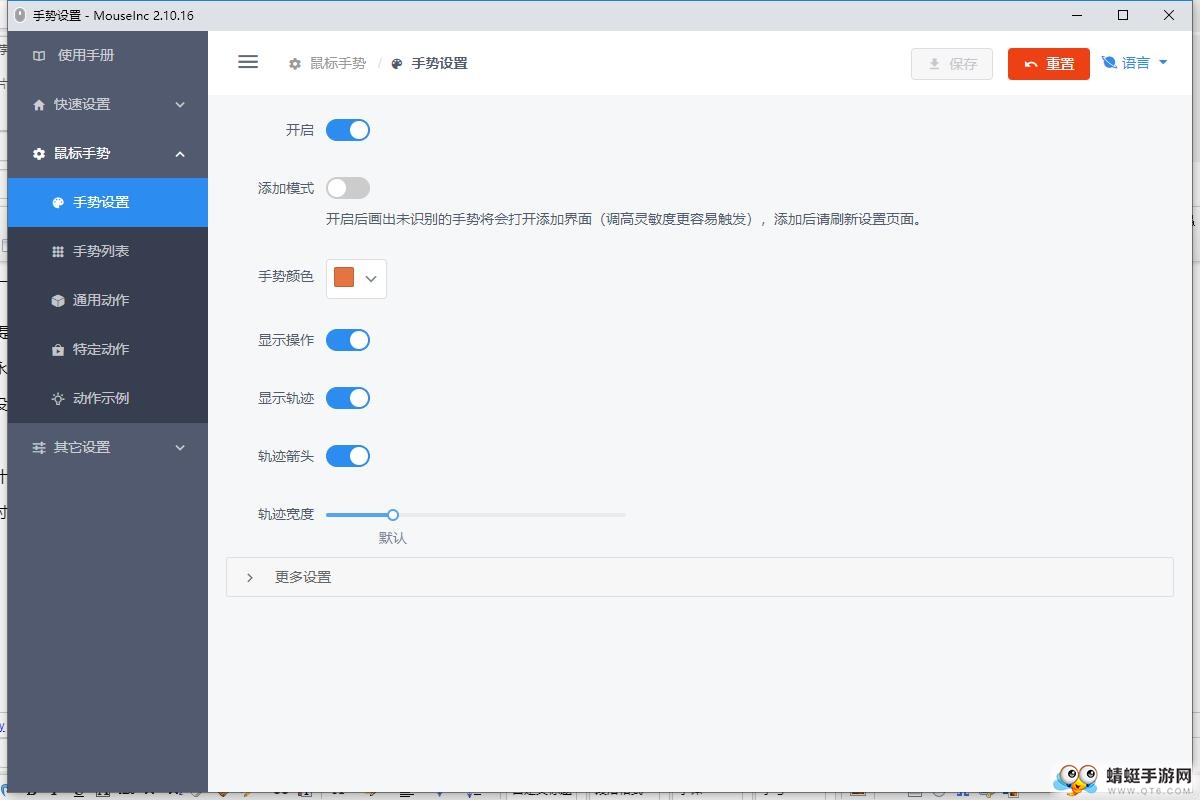Open 使用手册 in the sidebar

(108, 55)
